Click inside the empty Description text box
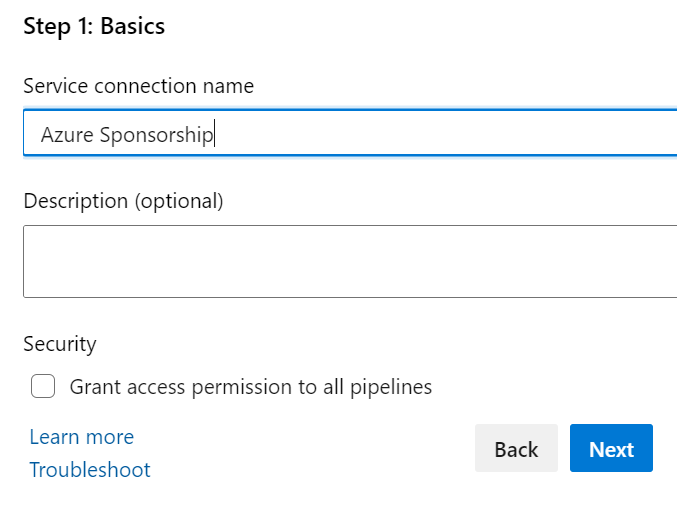This screenshot has height=515, width=677. (x=350, y=261)
